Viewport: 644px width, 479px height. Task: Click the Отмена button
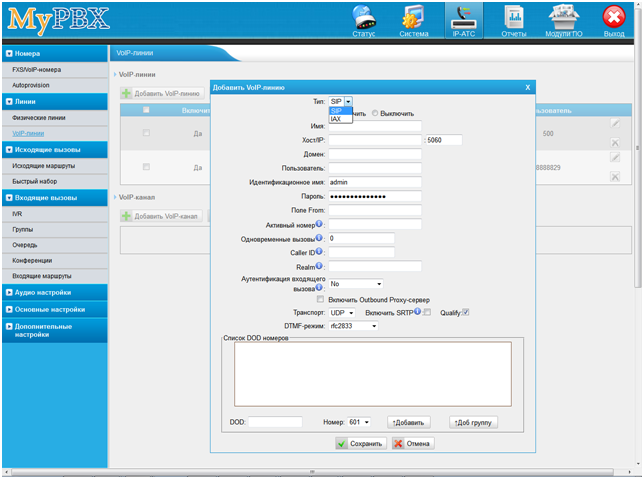click(413, 444)
